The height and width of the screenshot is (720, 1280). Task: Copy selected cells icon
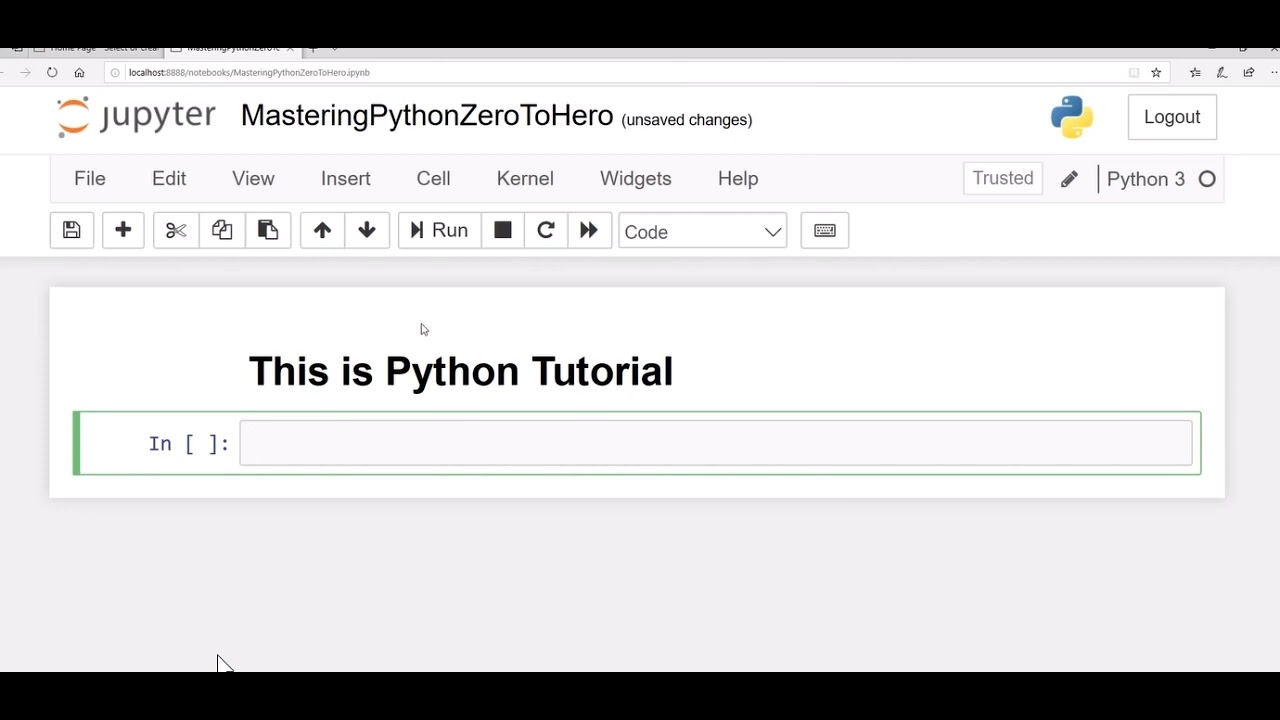click(x=222, y=231)
